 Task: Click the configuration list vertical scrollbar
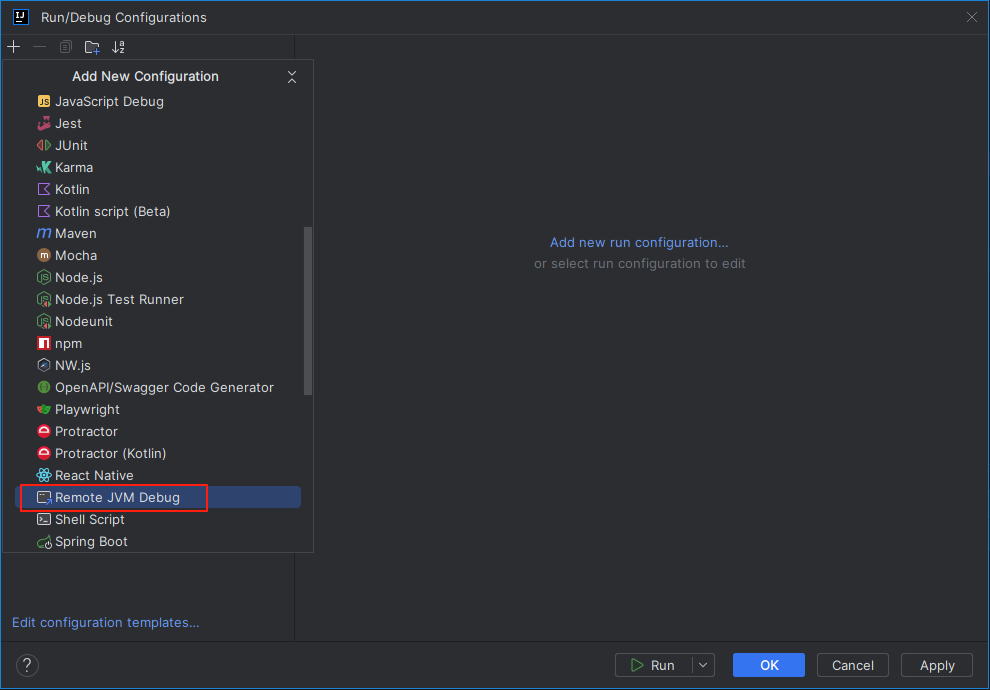tap(308, 311)
